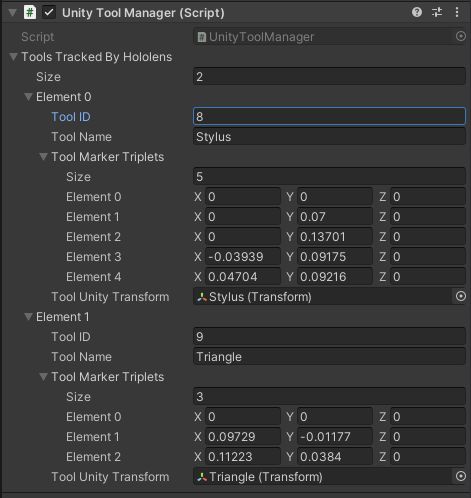Click X field with value 0.11223

pyautogui.click(x=243, y=457)
